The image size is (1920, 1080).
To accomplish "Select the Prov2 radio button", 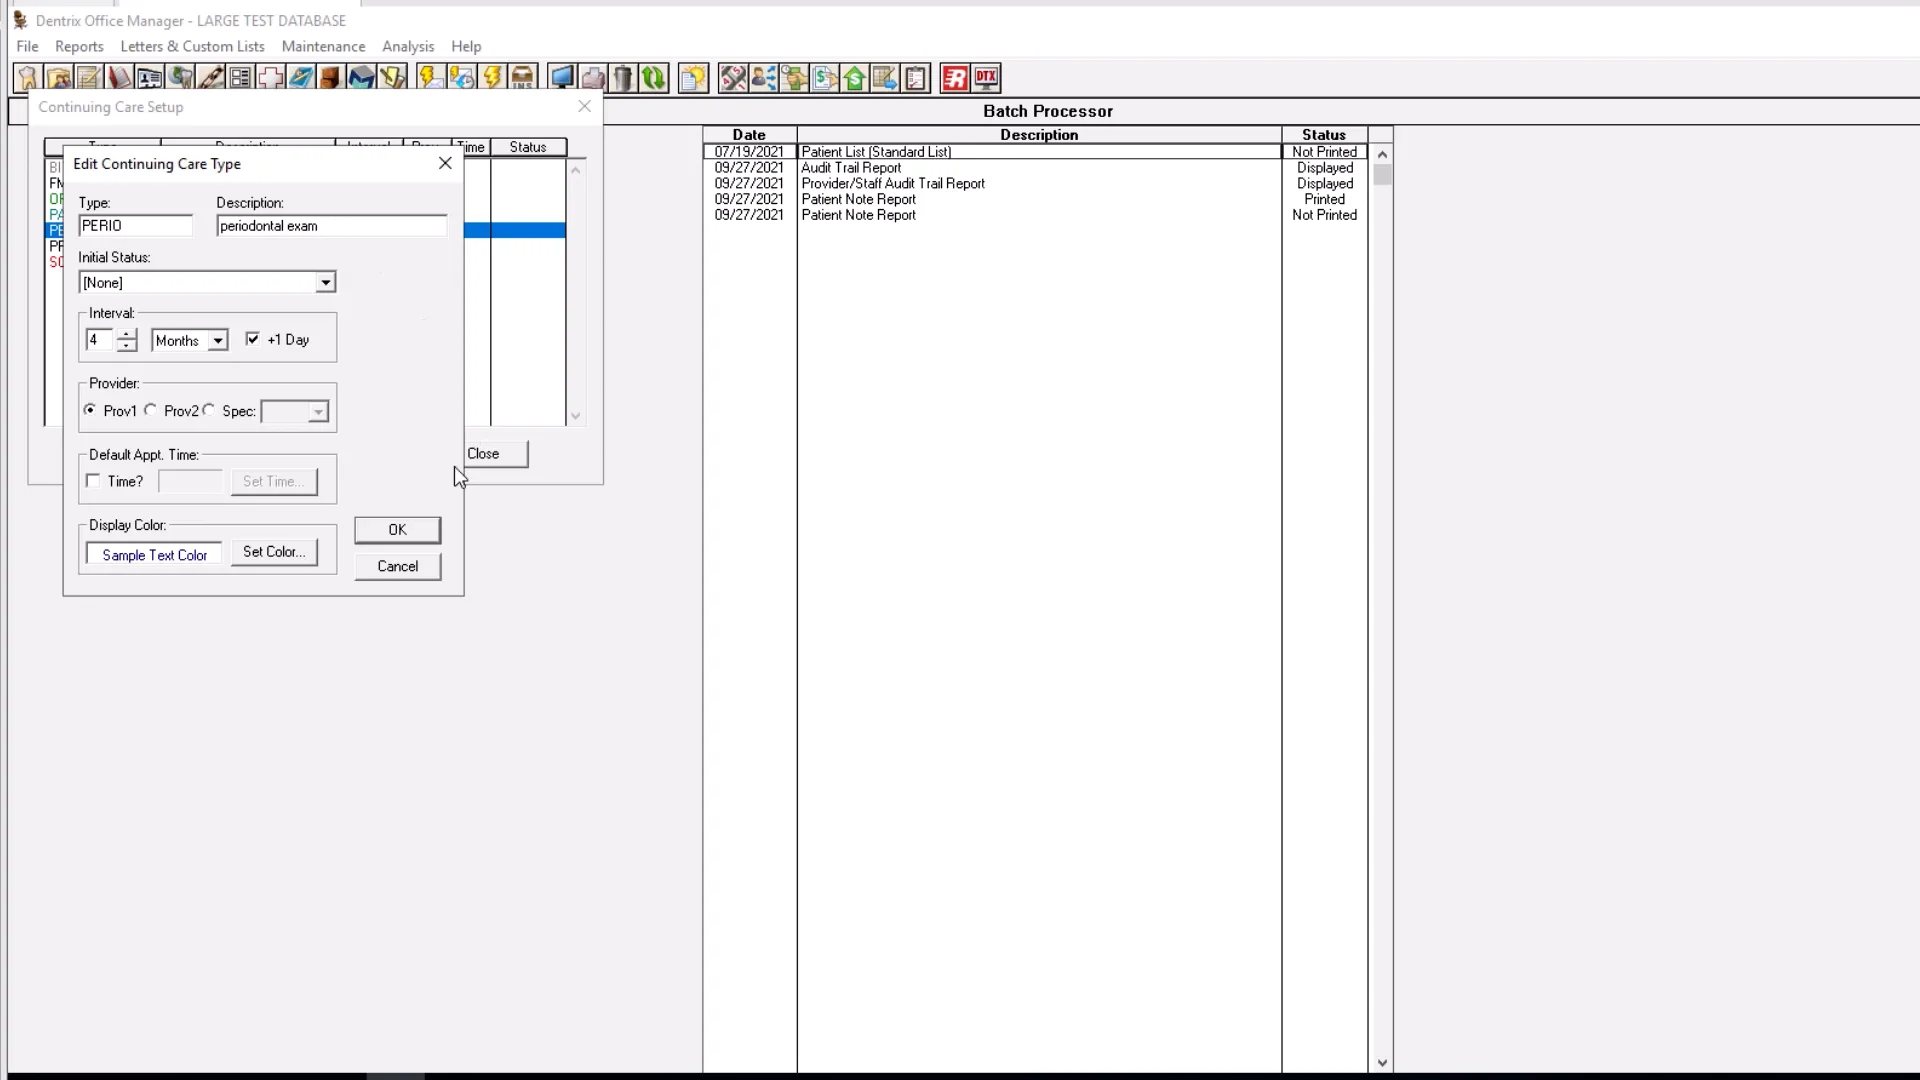I will [151, 410].
